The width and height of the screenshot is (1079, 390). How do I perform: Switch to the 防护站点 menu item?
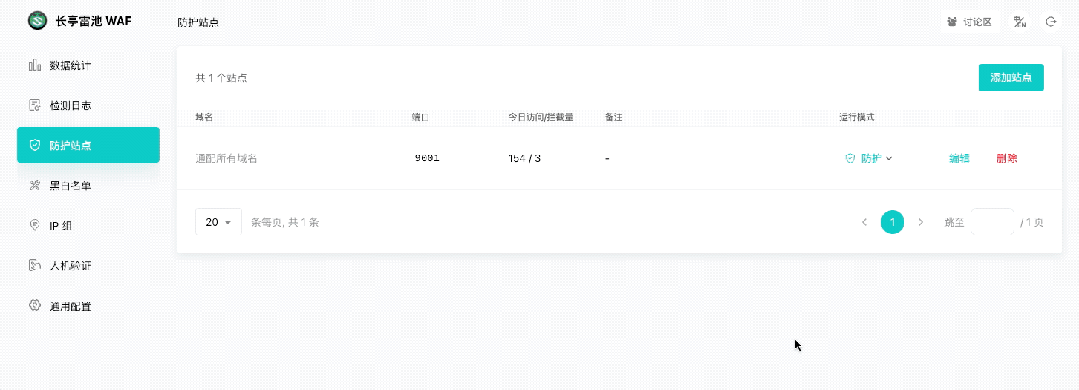(x=88, y=145)
